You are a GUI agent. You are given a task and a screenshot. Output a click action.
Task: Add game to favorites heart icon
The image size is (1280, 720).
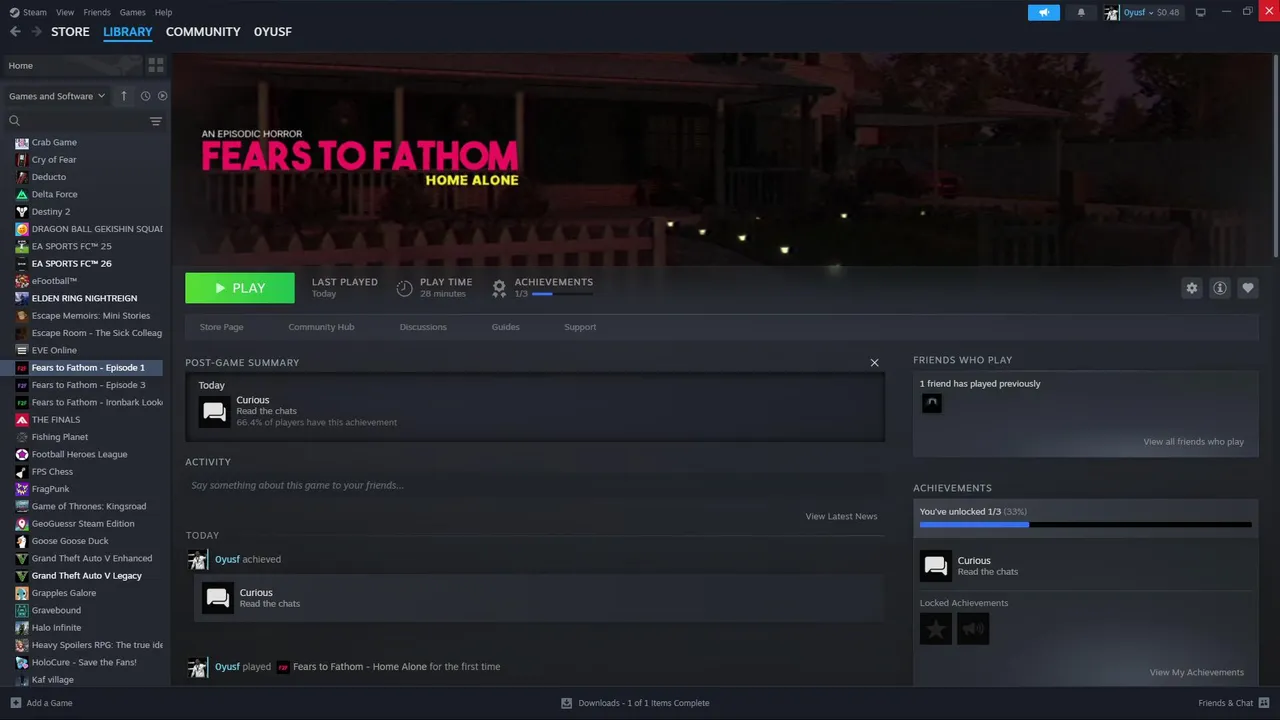pyautogui.click(x=1248, y=288)
